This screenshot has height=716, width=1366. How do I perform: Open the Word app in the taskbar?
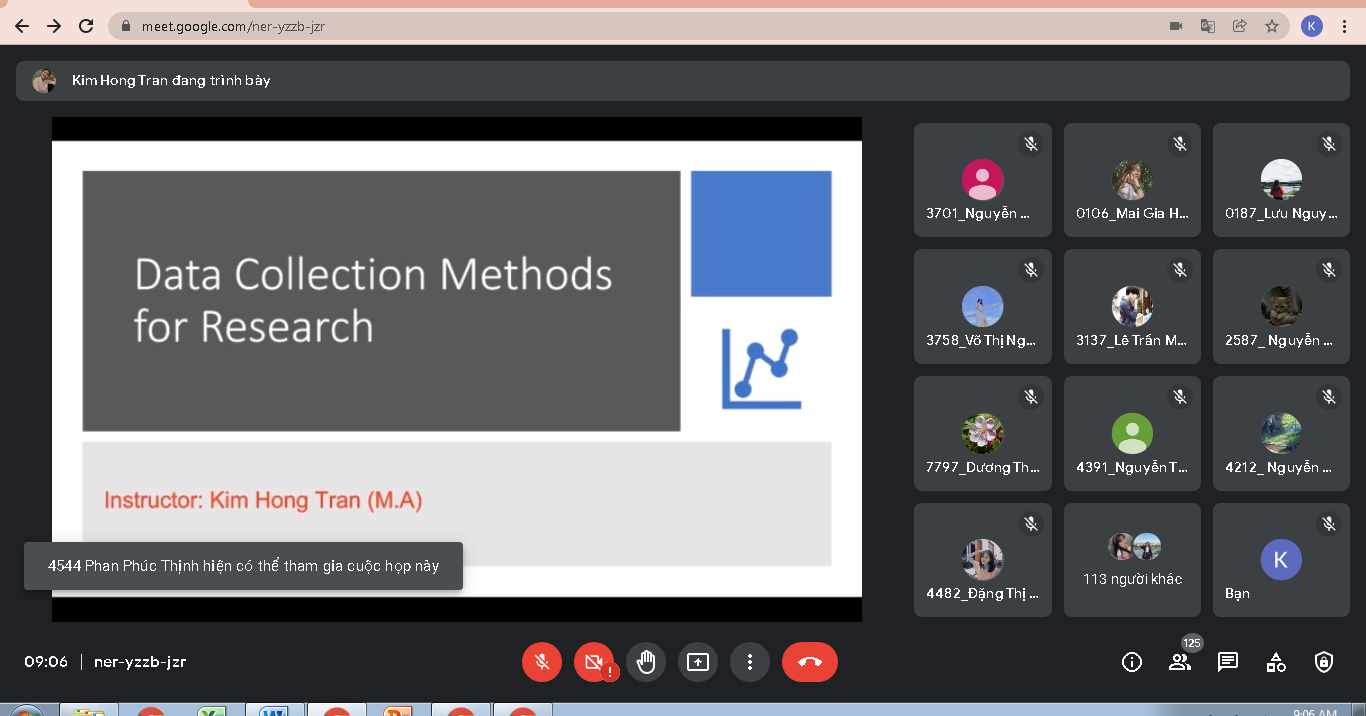(x=274, y=712)
